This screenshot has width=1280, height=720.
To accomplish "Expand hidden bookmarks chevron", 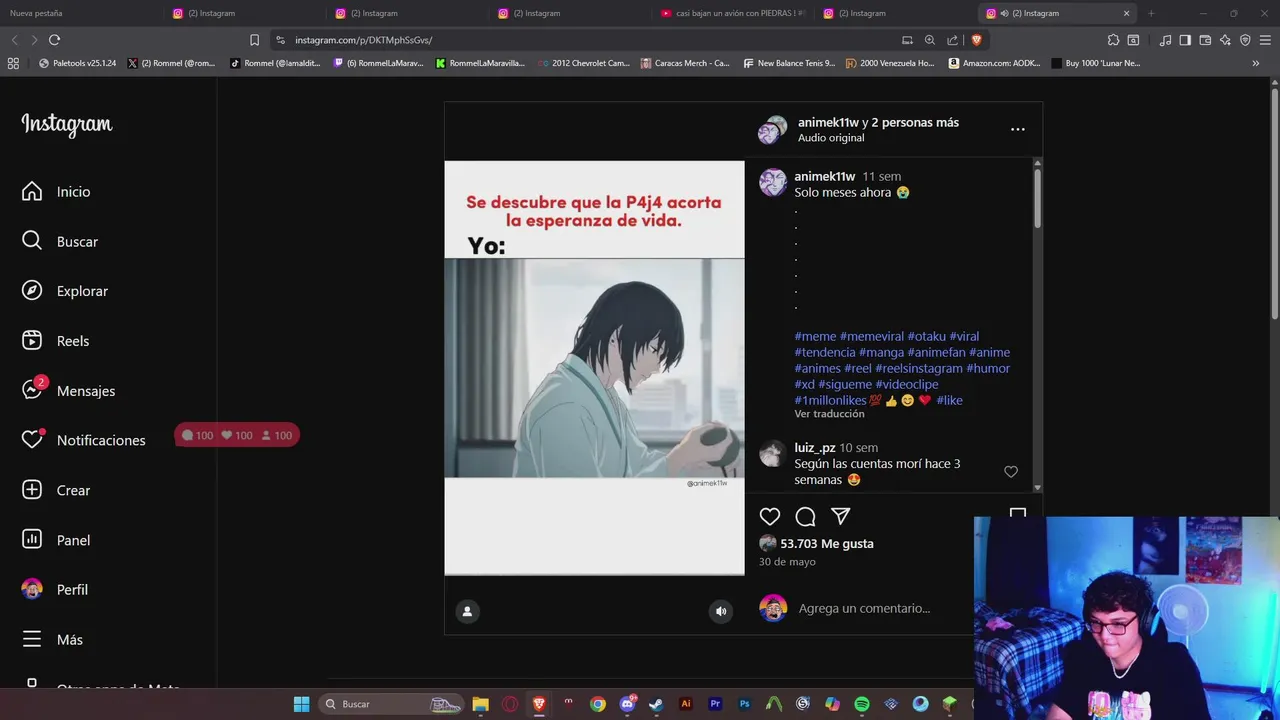I will [x=1255, y=63].
